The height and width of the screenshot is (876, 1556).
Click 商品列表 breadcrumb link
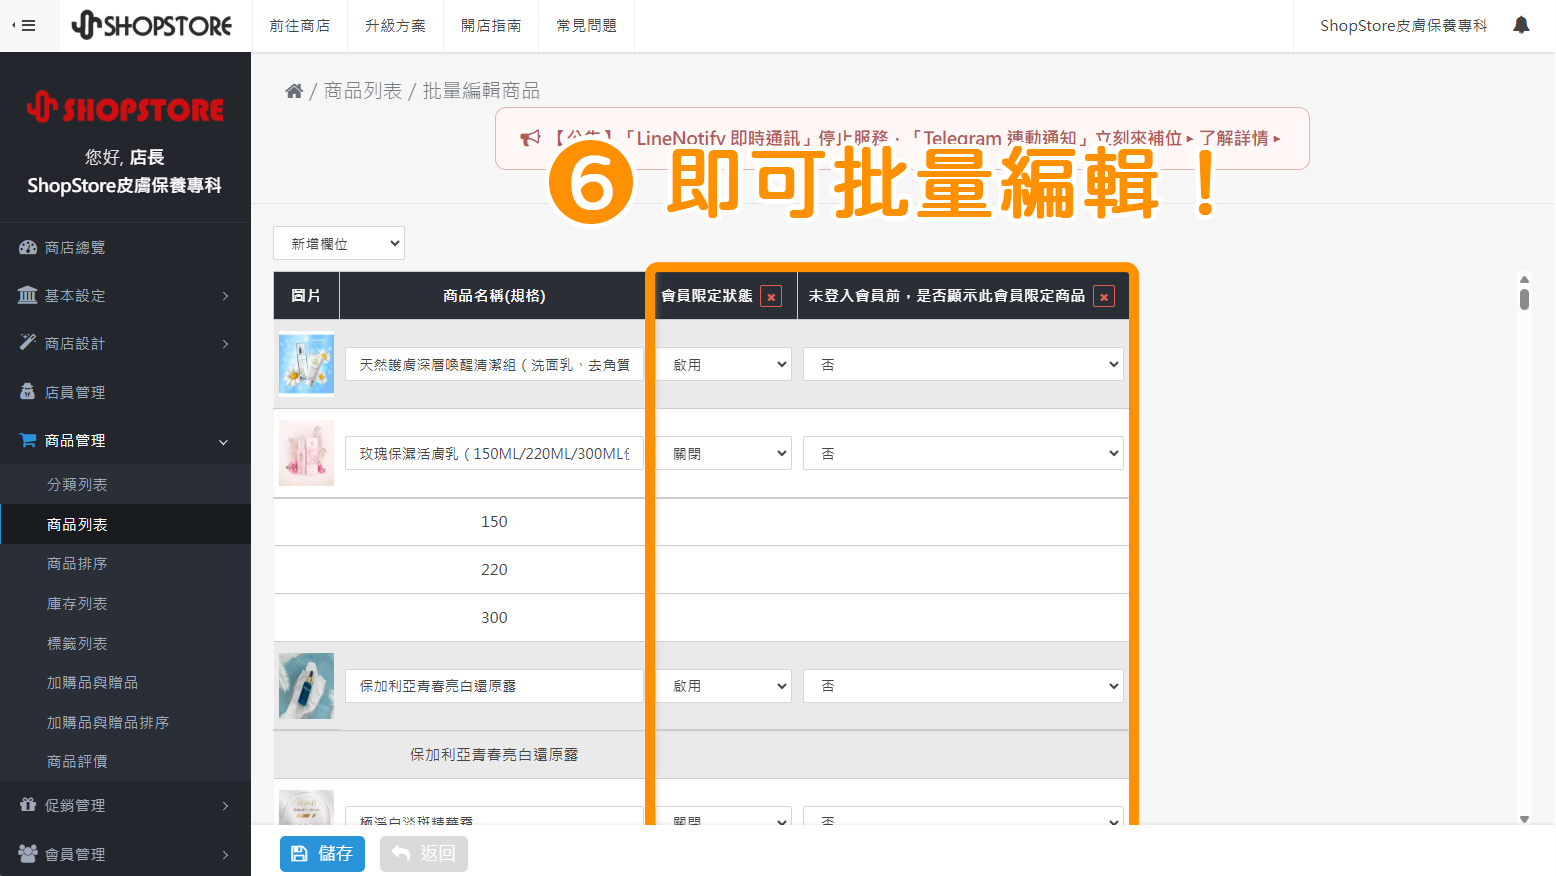[x=363, y=91]
